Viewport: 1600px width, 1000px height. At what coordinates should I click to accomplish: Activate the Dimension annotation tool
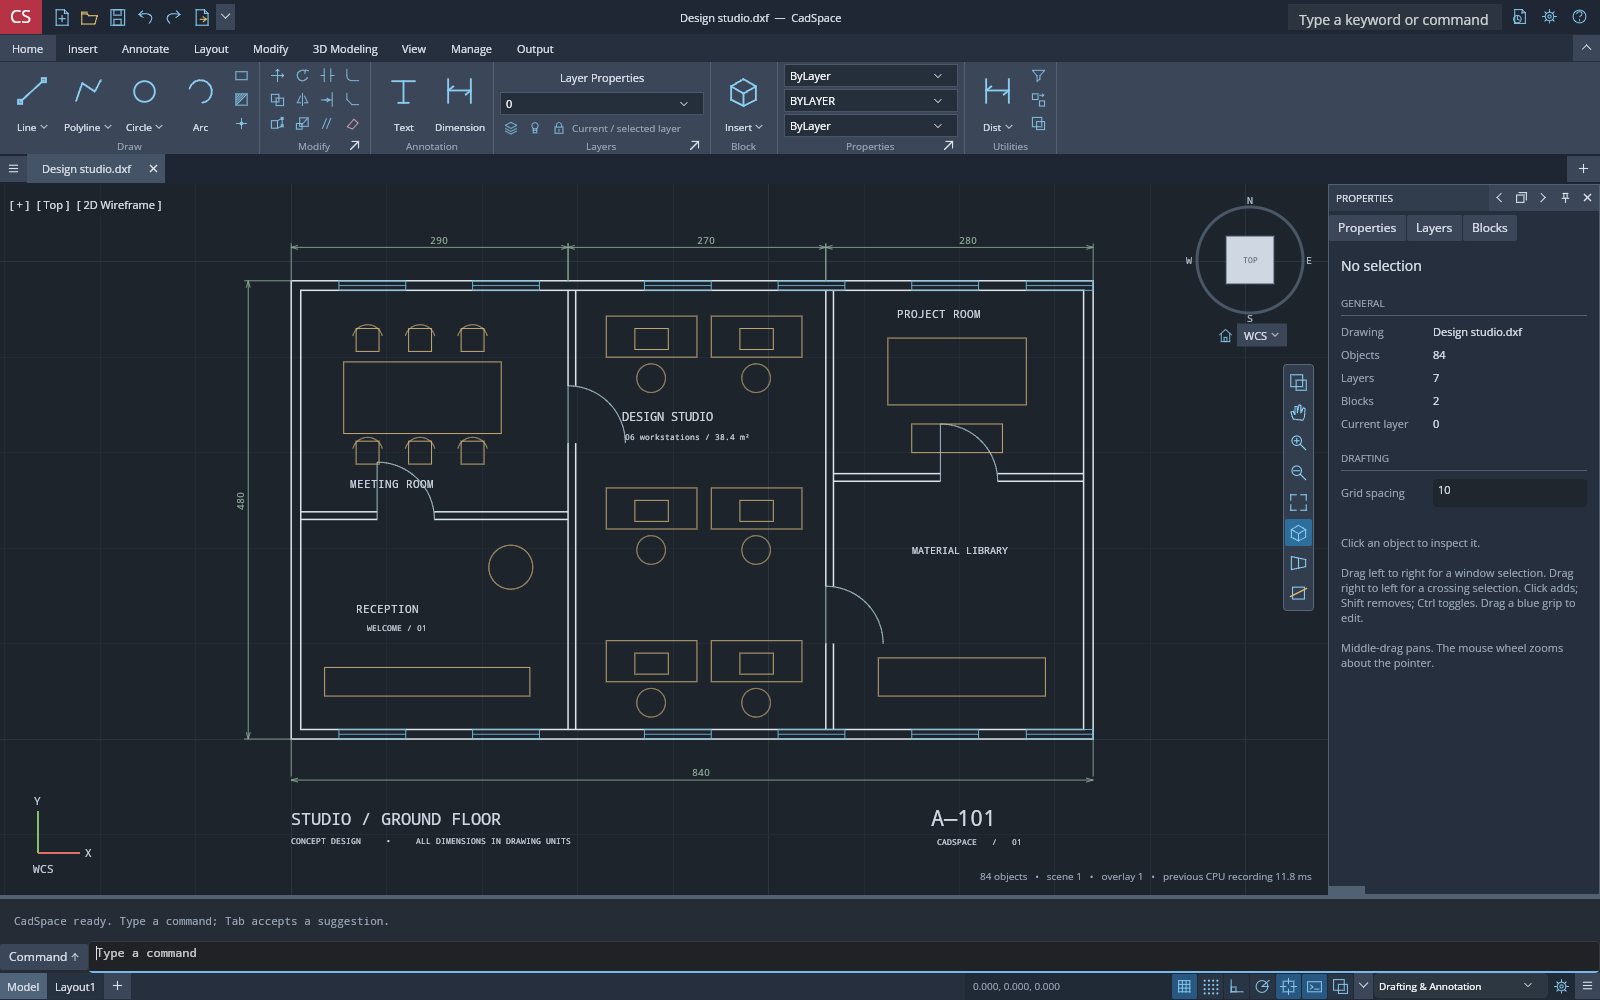click(459, 92)
